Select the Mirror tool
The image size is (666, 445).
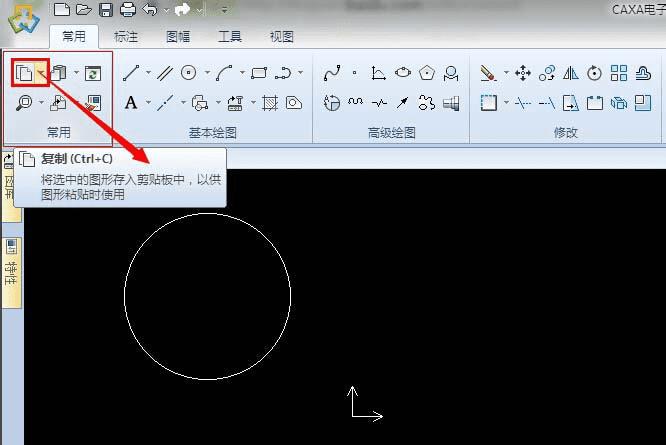570,73
